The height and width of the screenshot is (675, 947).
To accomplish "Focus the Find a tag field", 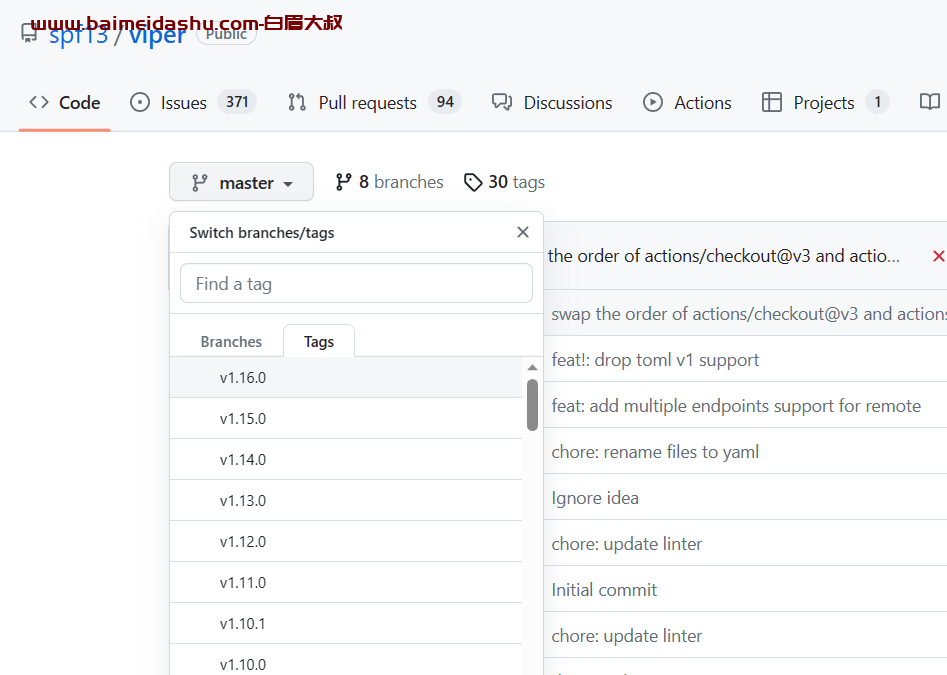I will pyautogui.click(x=356, y=283).
